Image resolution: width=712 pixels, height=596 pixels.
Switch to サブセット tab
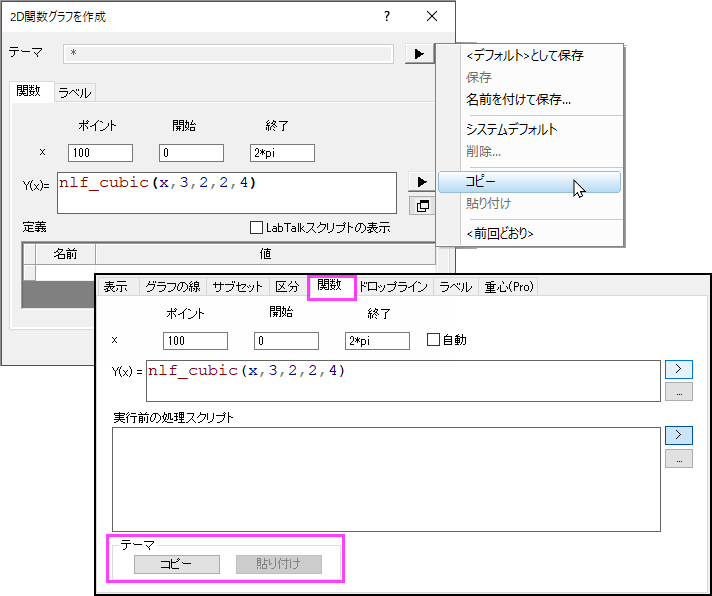coord(237,287)
